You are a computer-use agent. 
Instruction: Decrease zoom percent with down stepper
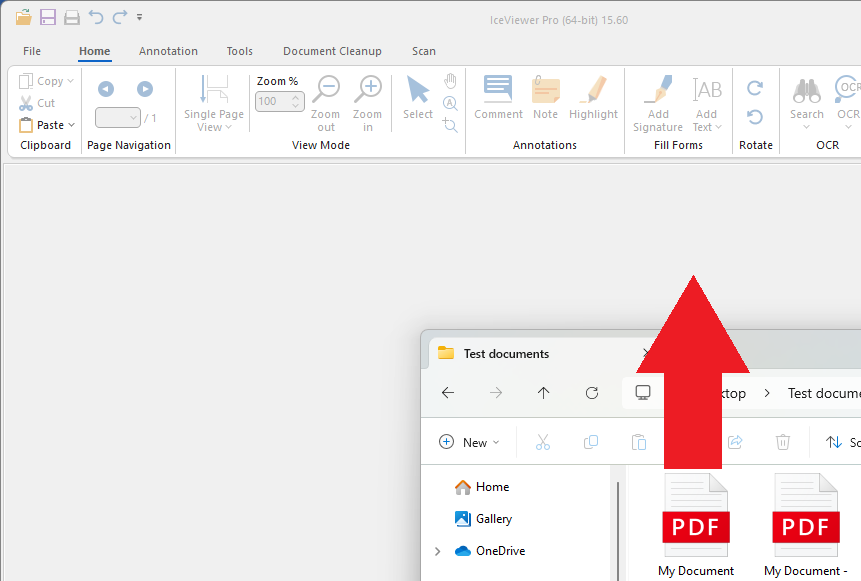click(x=296, y=105)
